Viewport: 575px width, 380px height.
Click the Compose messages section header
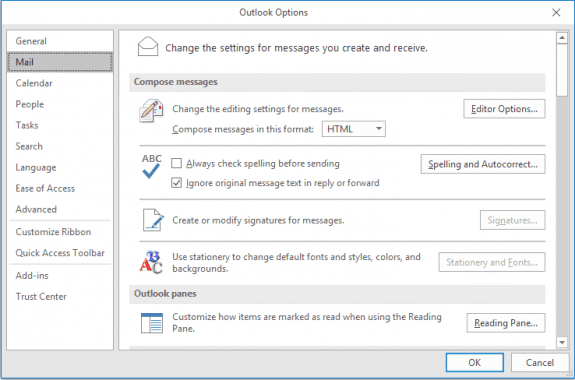coord(337,82)
